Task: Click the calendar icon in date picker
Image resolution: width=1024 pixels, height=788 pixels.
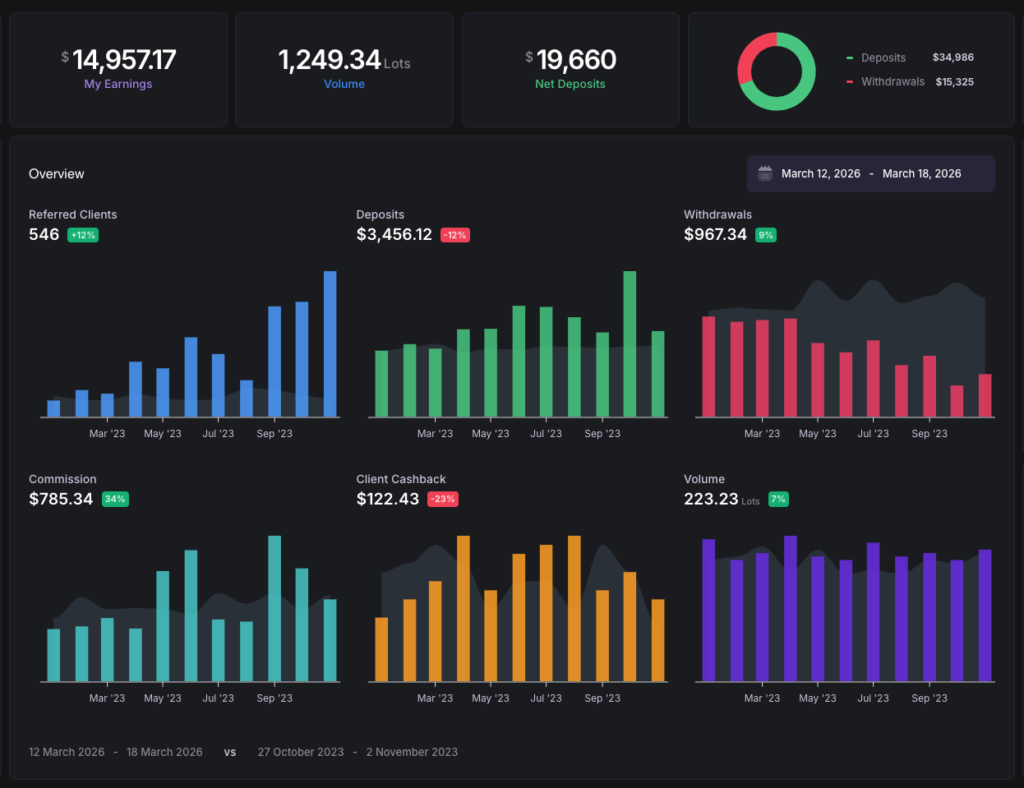Action: [x=765, y=174]
